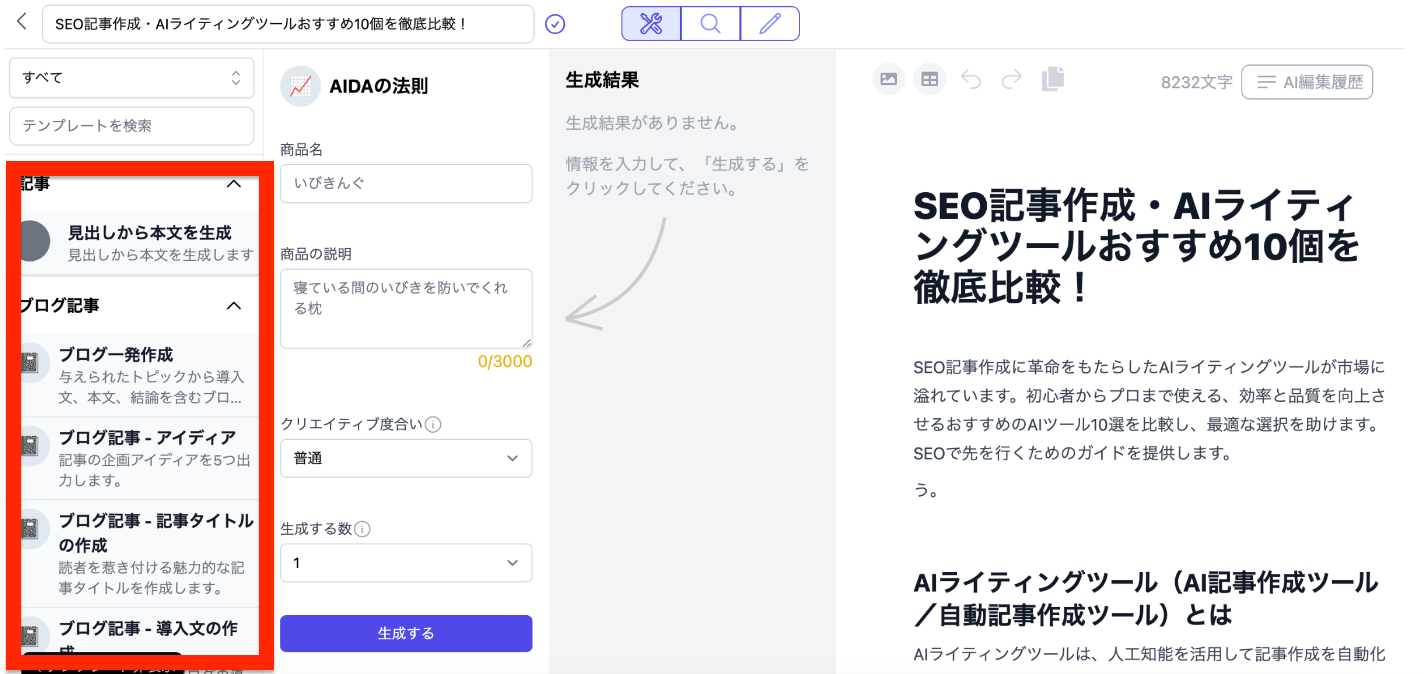Click the 0/3000 character counter
This screenshot has height=674, width=1424.
pyautogui.click(x=505, y=361)
